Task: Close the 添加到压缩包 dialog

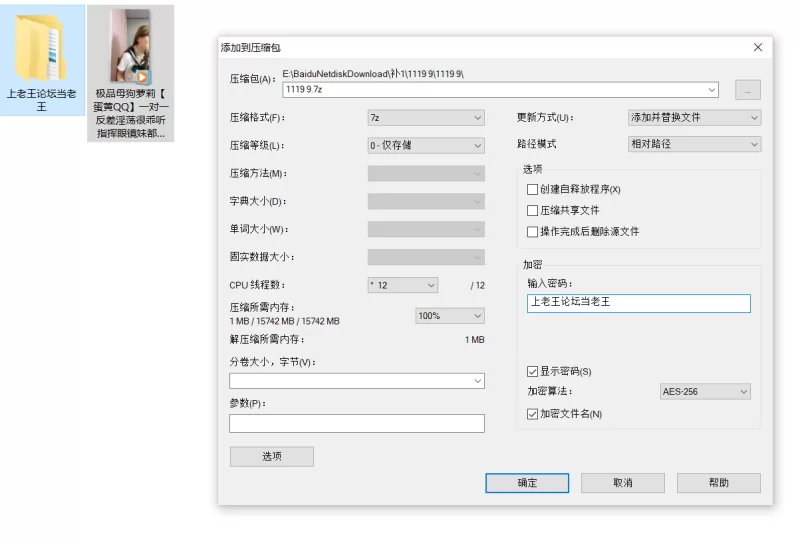Action: click(758, 47)
